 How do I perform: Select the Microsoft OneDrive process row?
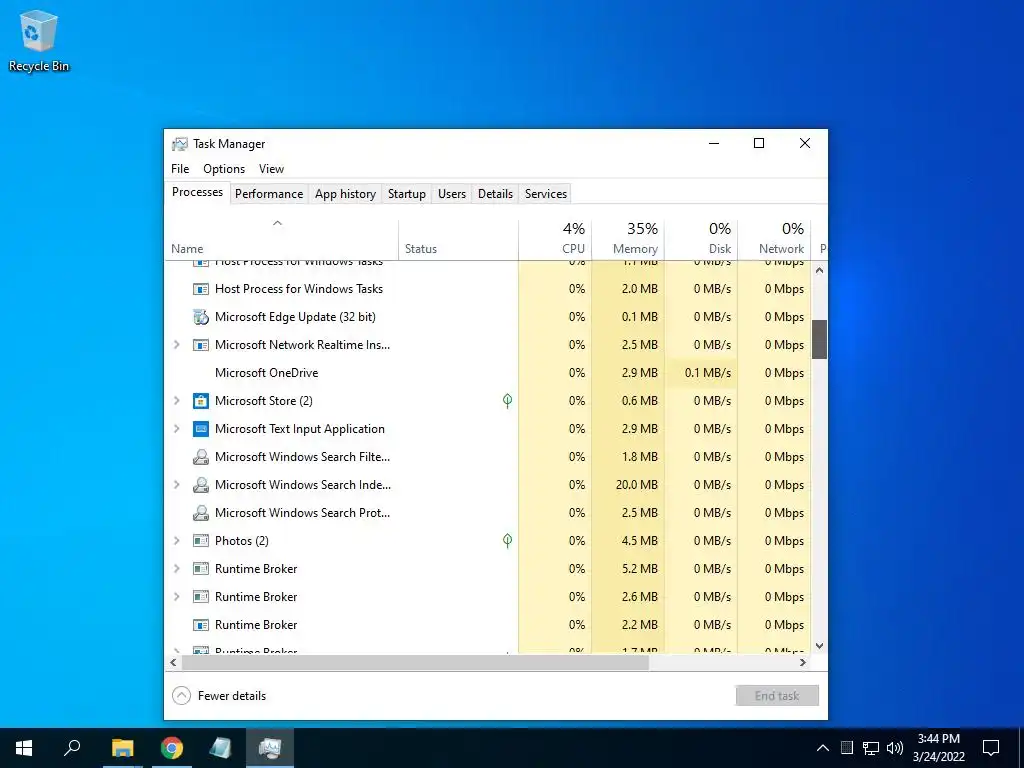(x=488, y=373)
